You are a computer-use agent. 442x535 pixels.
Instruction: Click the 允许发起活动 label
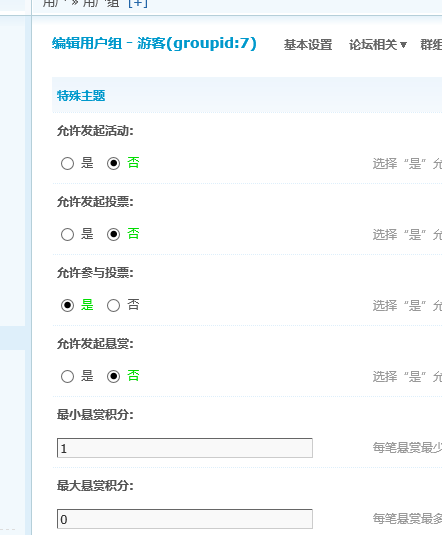coord(95,131)
